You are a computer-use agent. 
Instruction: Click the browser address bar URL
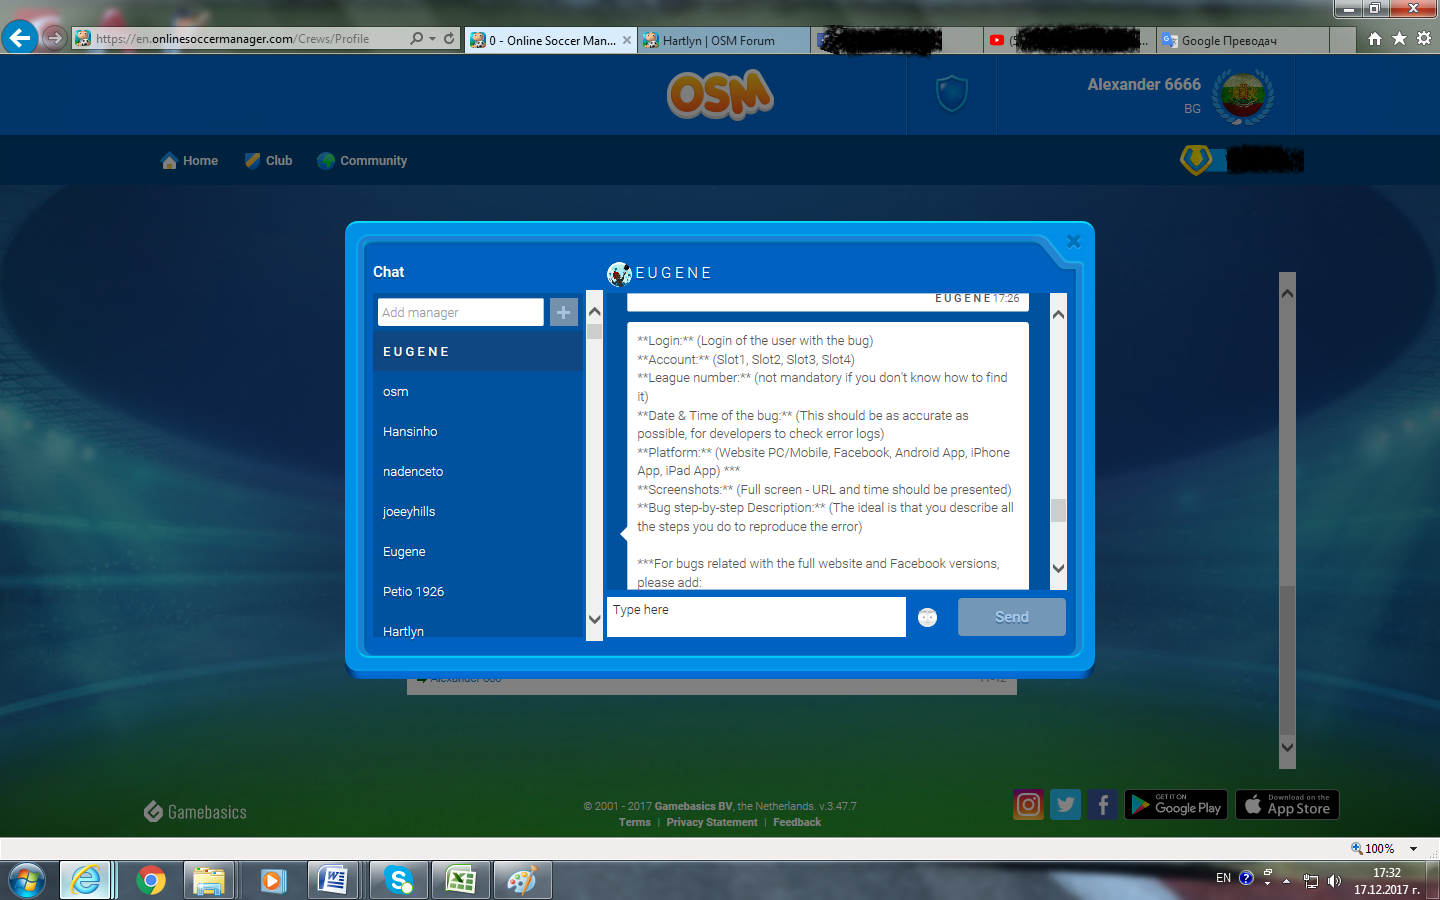[x=232, y=39]
